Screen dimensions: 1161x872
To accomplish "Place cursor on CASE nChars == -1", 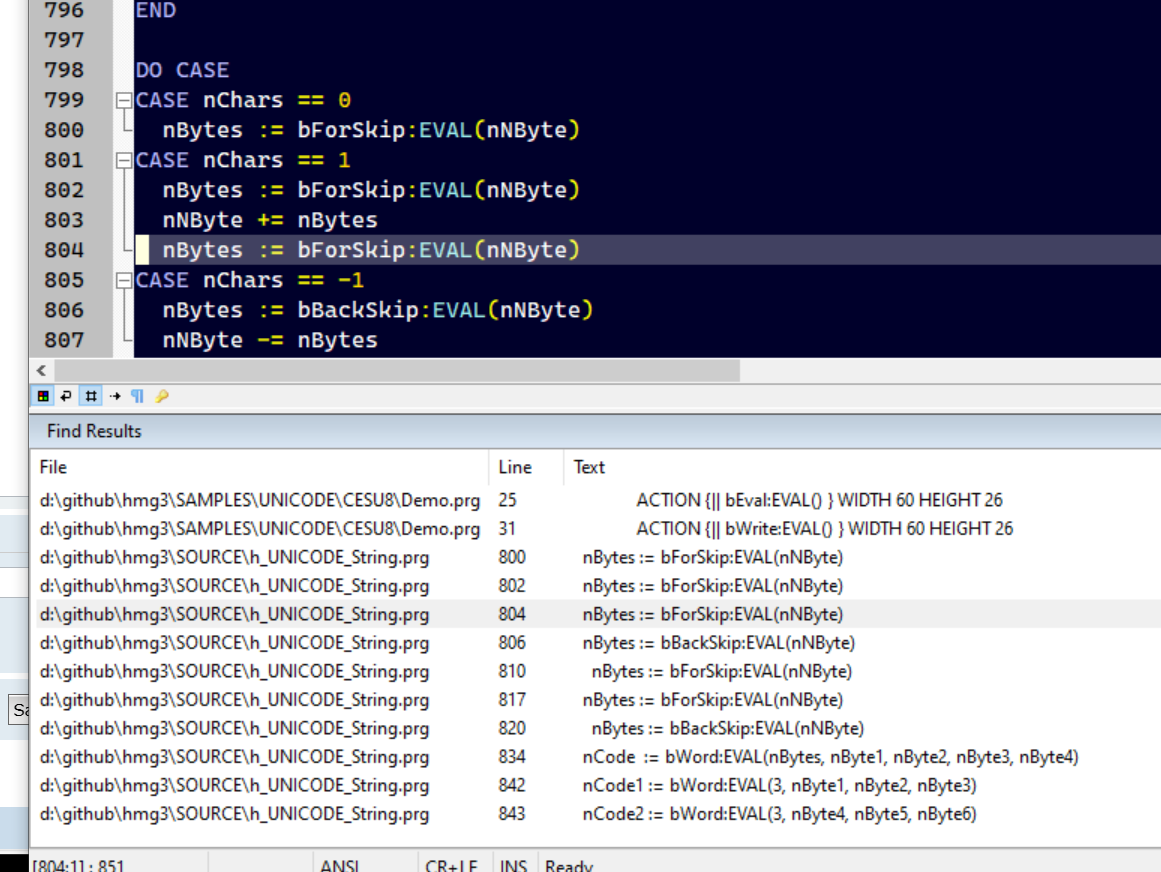I will click(x=250, y=280).
